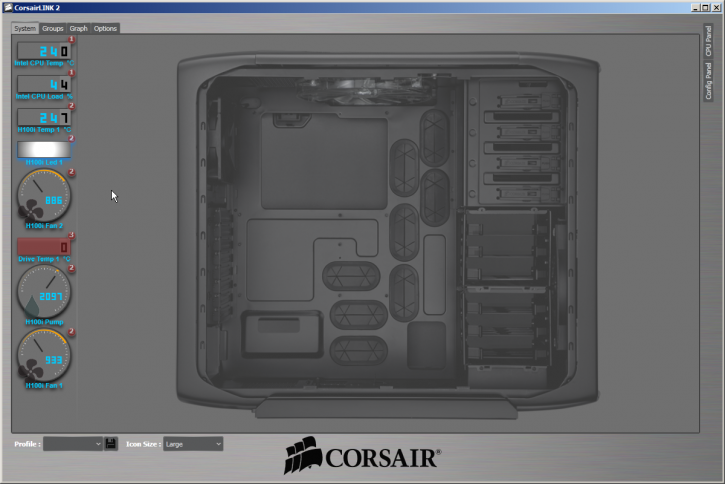Click the H100i Led 1 color bar
Viewport: 725px width, 484px height.
click(x=44, y=150)
